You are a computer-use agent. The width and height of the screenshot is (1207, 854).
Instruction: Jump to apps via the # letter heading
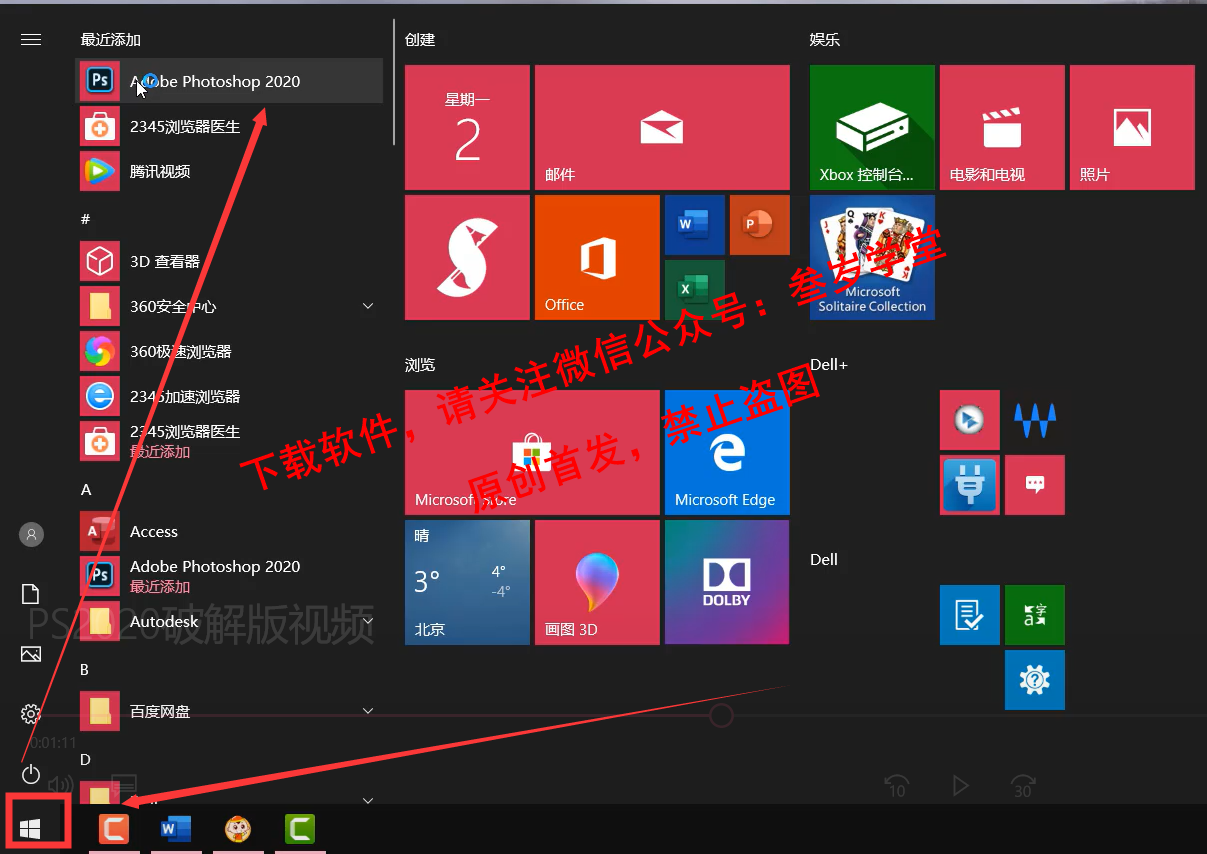click(86, 219)
